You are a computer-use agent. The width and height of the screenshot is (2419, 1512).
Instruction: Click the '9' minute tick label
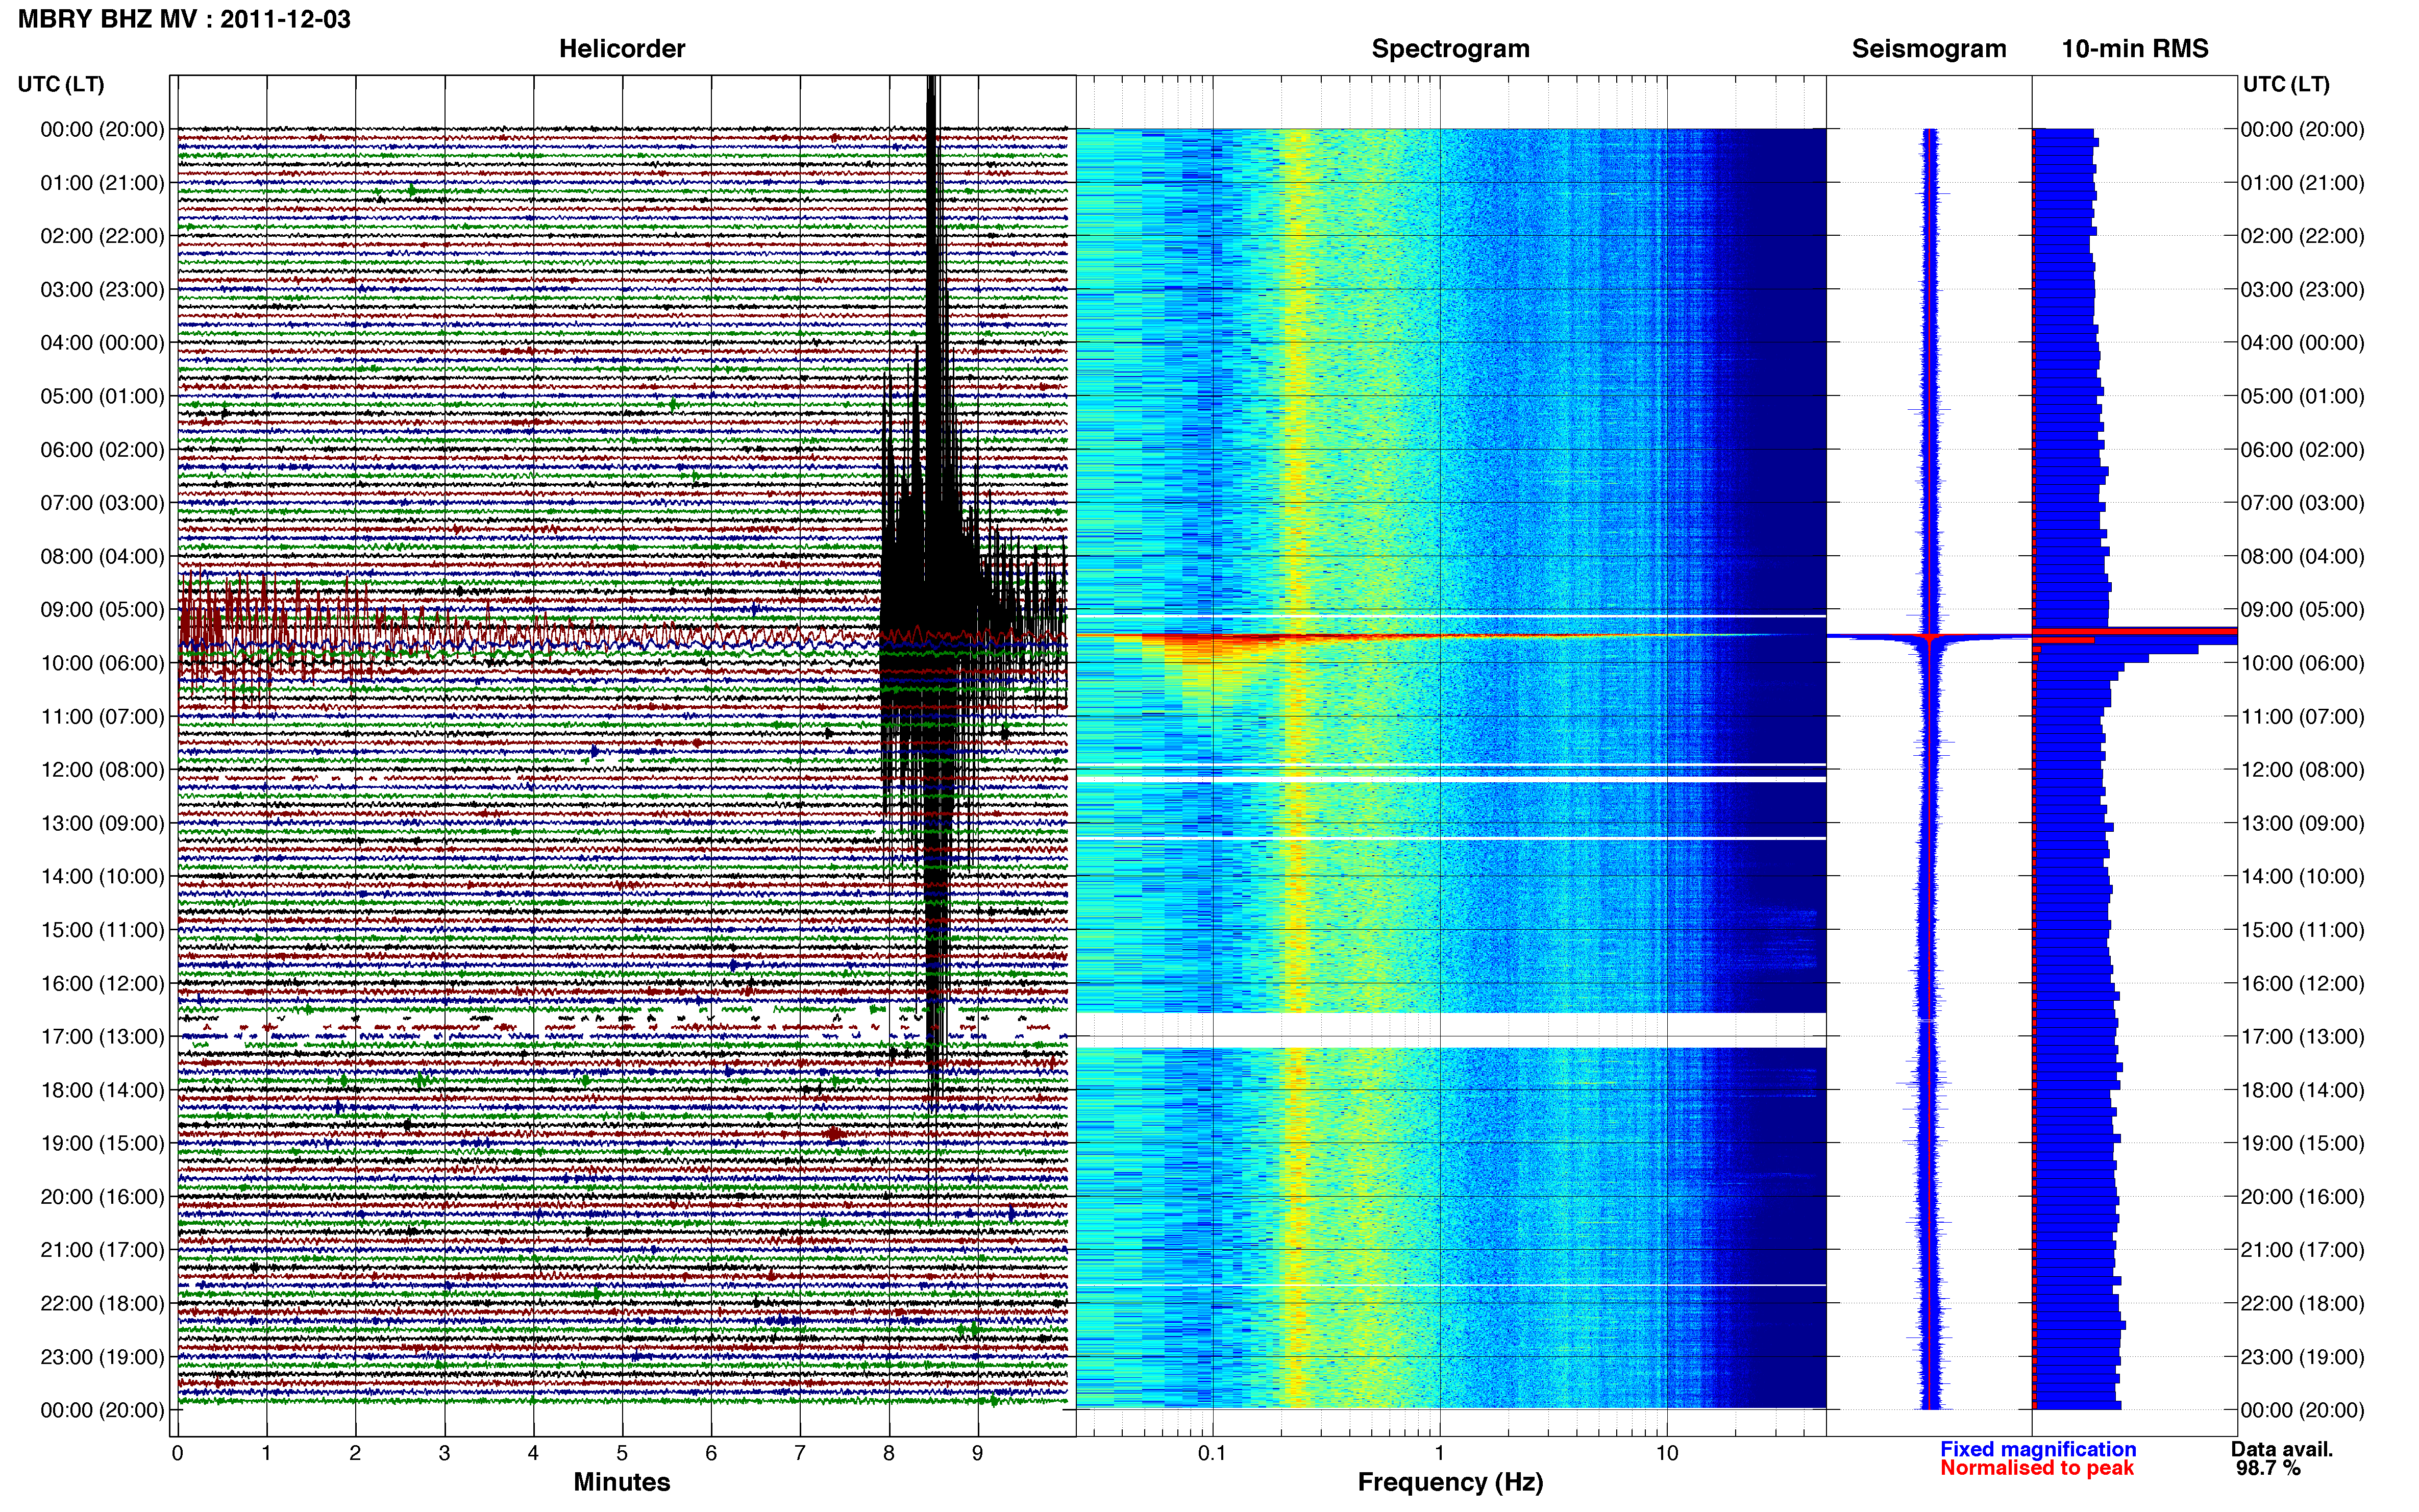[x=977, y=1454]
